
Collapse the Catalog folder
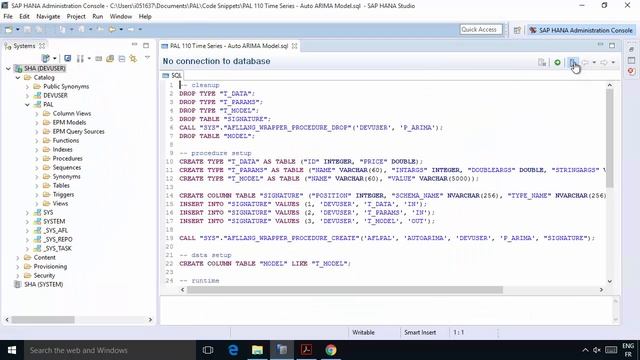pos(18,78)
